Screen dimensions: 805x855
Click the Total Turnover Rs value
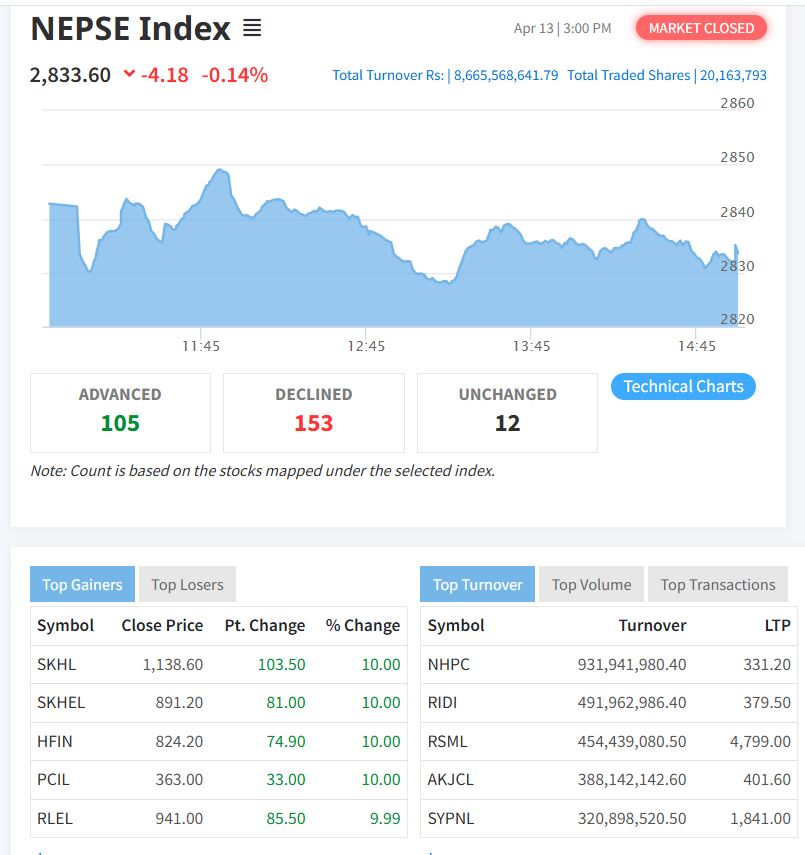[505, 75]
